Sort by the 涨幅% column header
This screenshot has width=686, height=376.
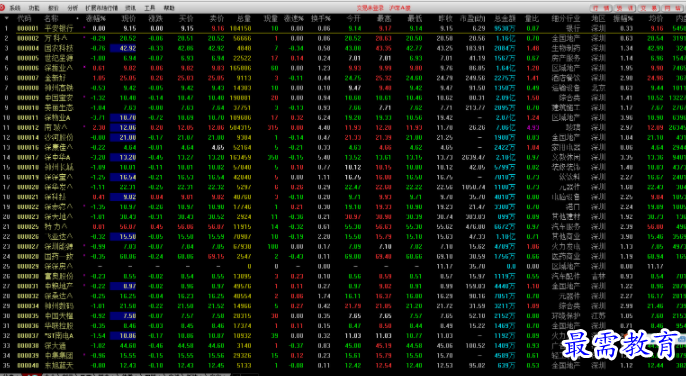click(x=96, y=18)
